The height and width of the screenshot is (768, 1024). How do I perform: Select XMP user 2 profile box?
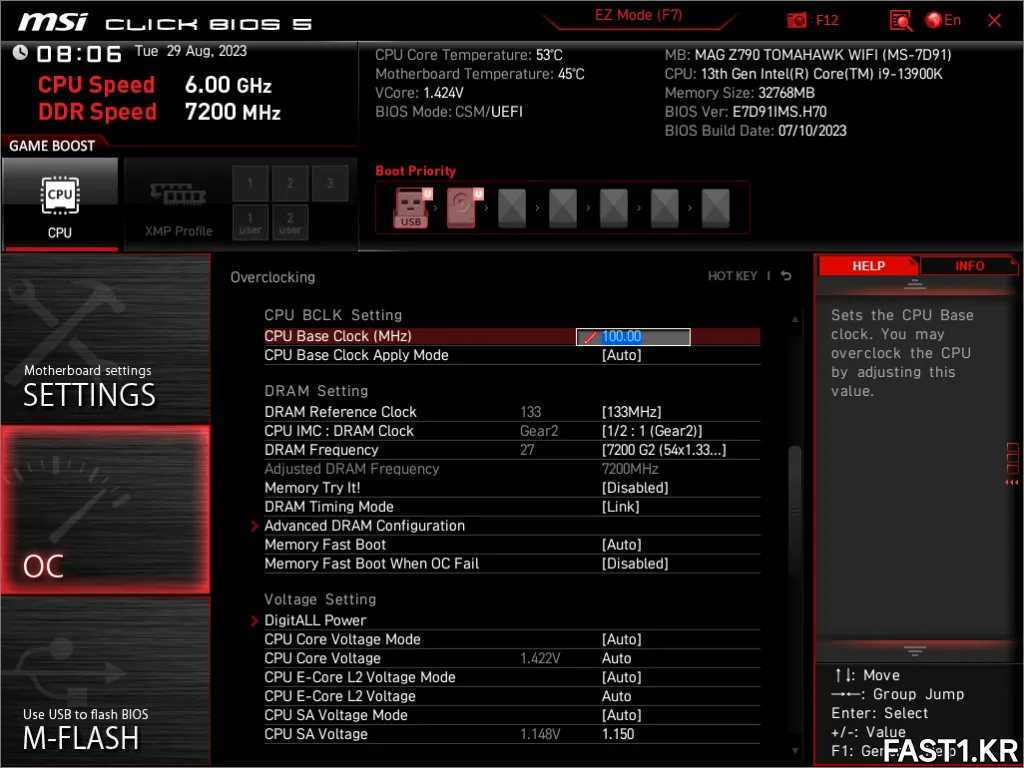pos(290,223)
